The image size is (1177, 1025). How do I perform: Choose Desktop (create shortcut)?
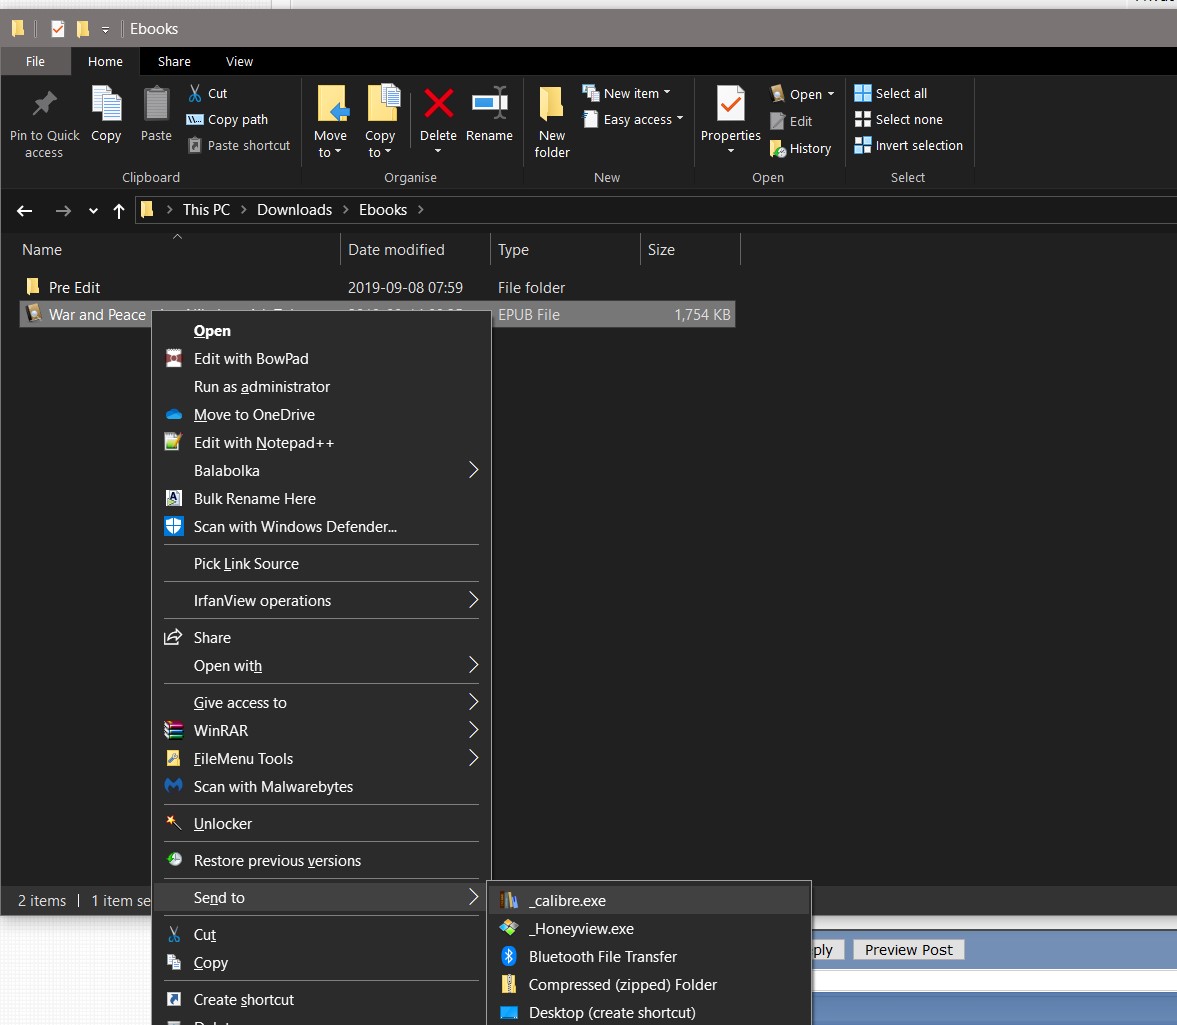tap(649, 1012)
